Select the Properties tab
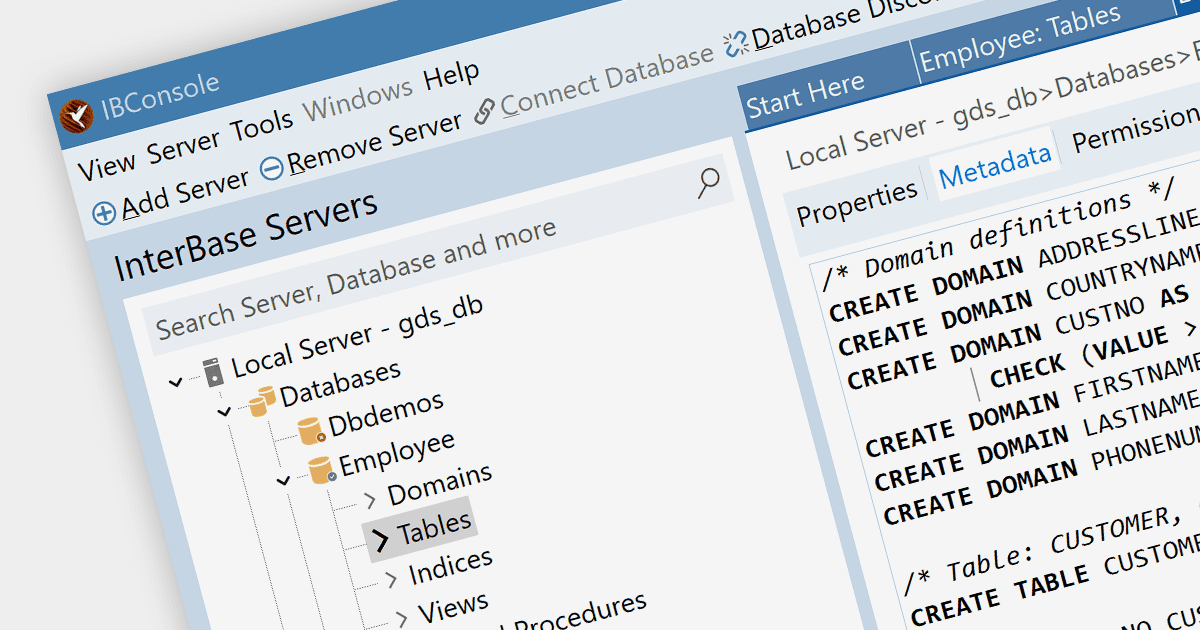 857,202
